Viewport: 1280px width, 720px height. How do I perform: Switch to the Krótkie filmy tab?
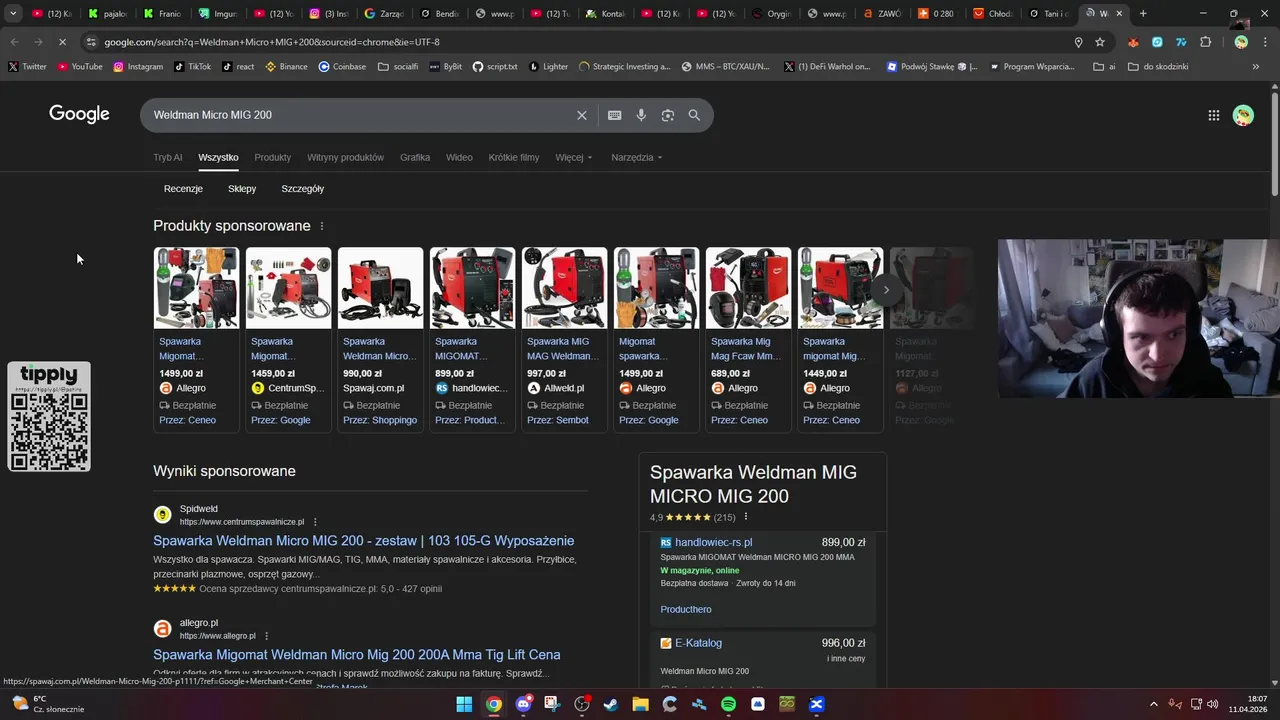[514, 157]
